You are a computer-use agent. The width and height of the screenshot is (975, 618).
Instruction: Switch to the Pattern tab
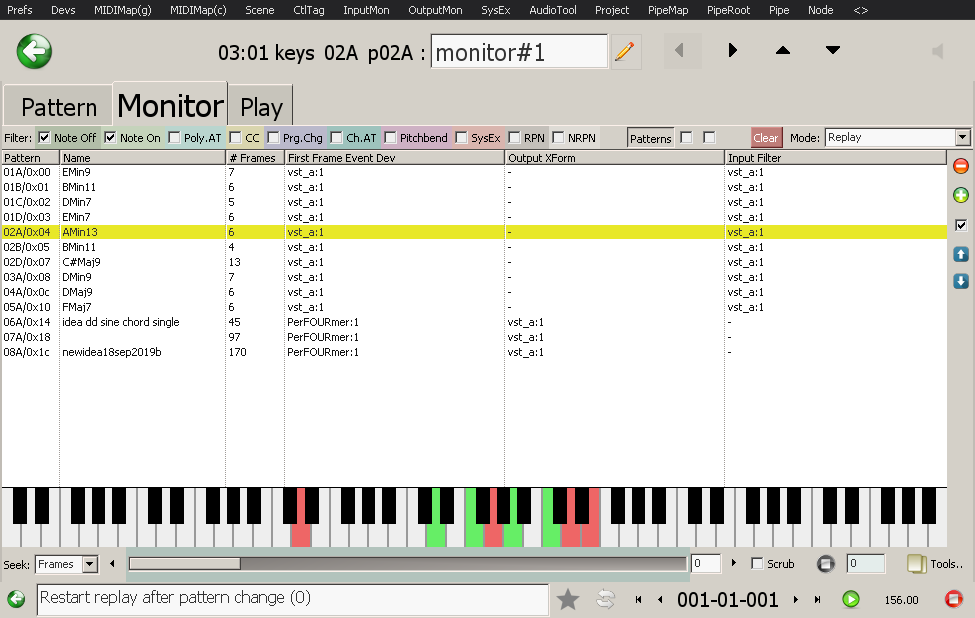[x=58, y=107]
